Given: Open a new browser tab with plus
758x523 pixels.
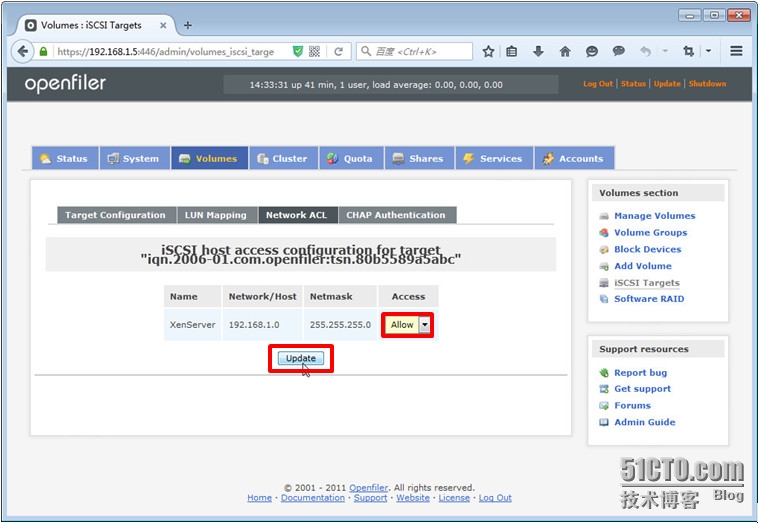Looking at the screenshot, I should click(x=188, y=25).
